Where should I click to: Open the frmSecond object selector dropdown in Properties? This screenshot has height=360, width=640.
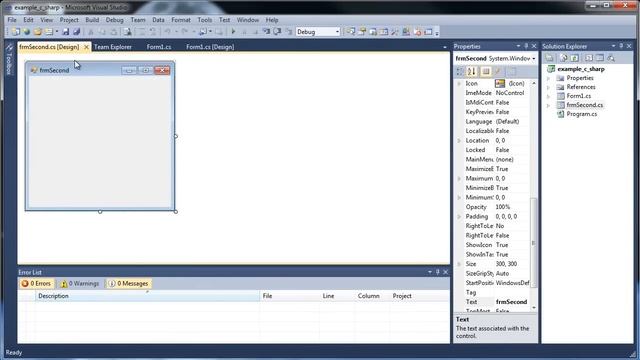tap(533, 58)
